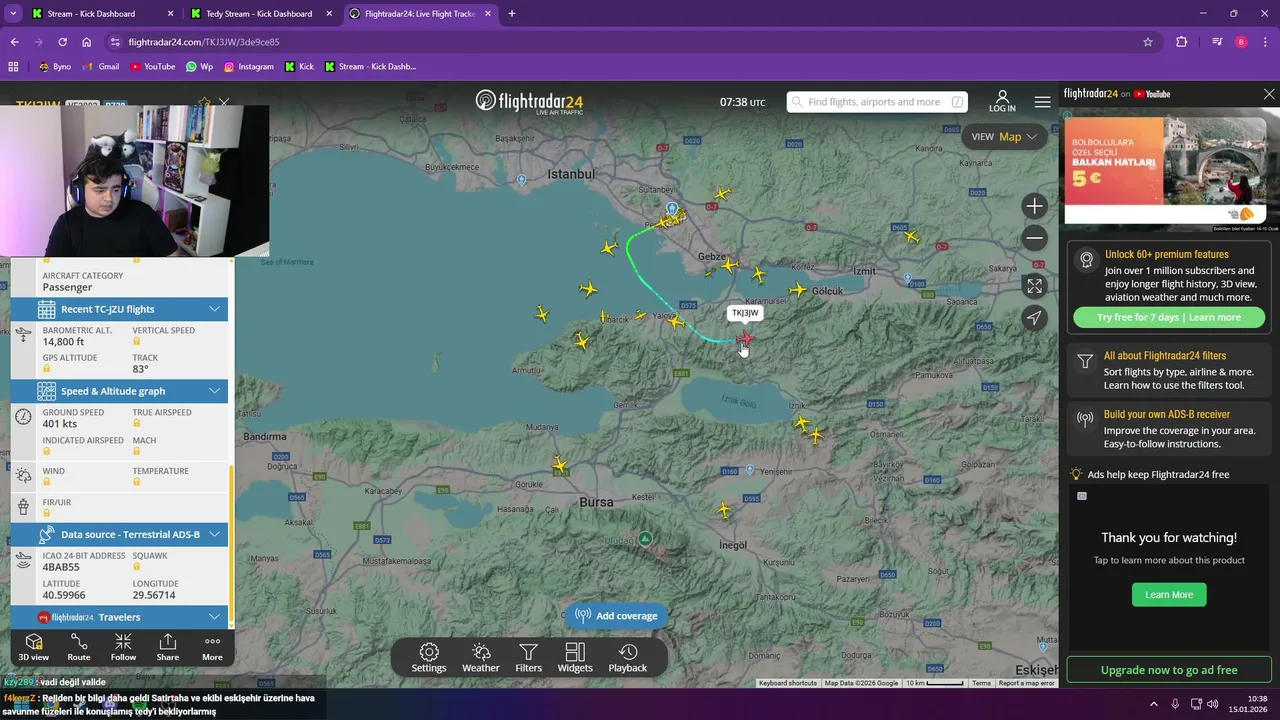Open the Weather layer panel
The image size is (1280, 720).
click(x=480, y=658)
